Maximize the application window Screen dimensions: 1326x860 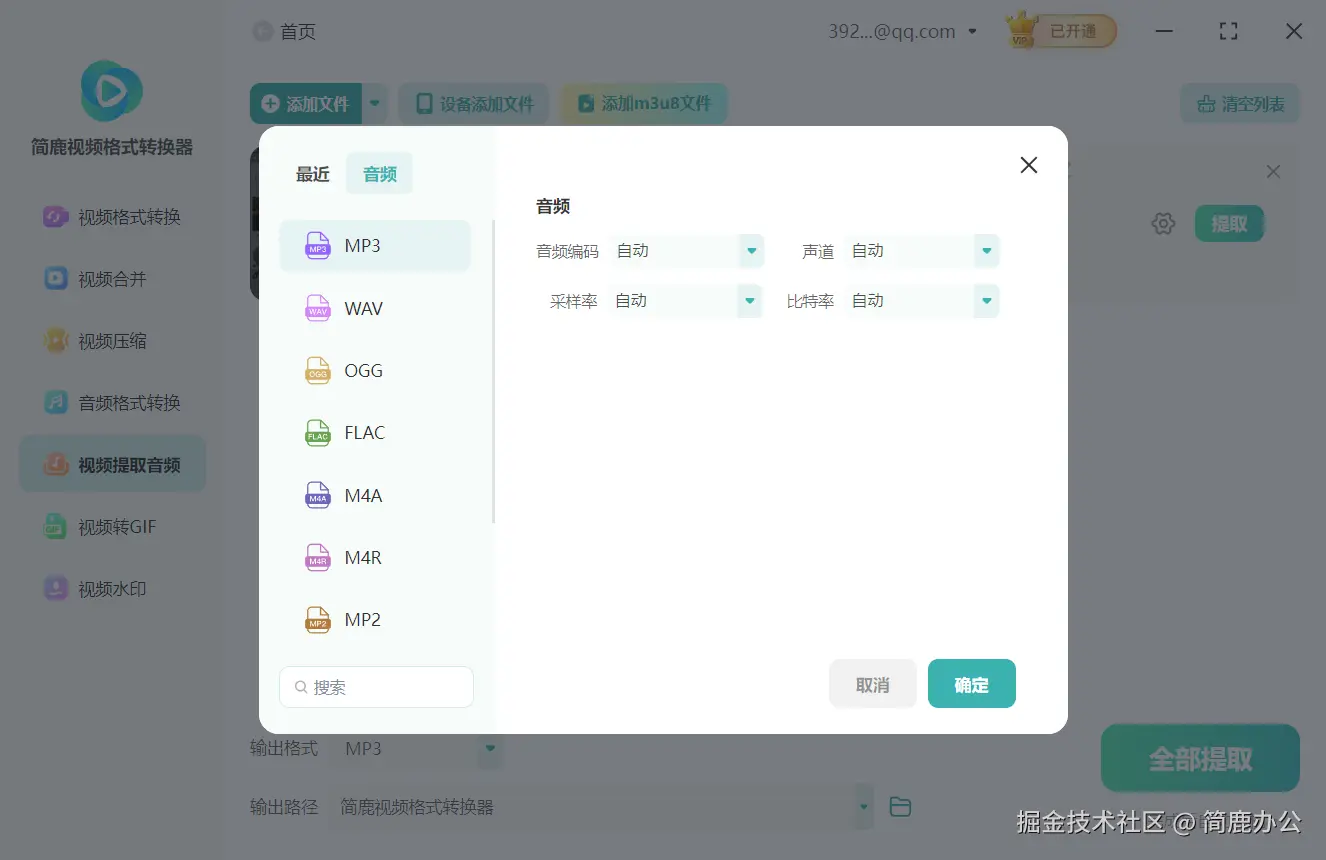click(x=1229, y=31)
